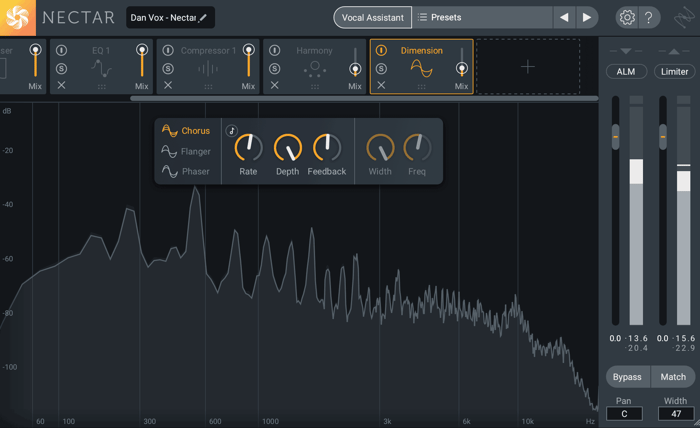Open the Vocal Assistant
This screenshot has width=700, height=428.
(x=372, y=17)
